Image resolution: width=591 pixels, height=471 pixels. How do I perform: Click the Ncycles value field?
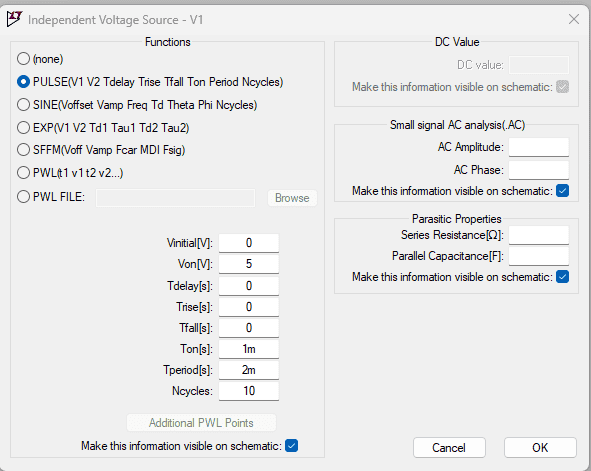coord(249,391)
